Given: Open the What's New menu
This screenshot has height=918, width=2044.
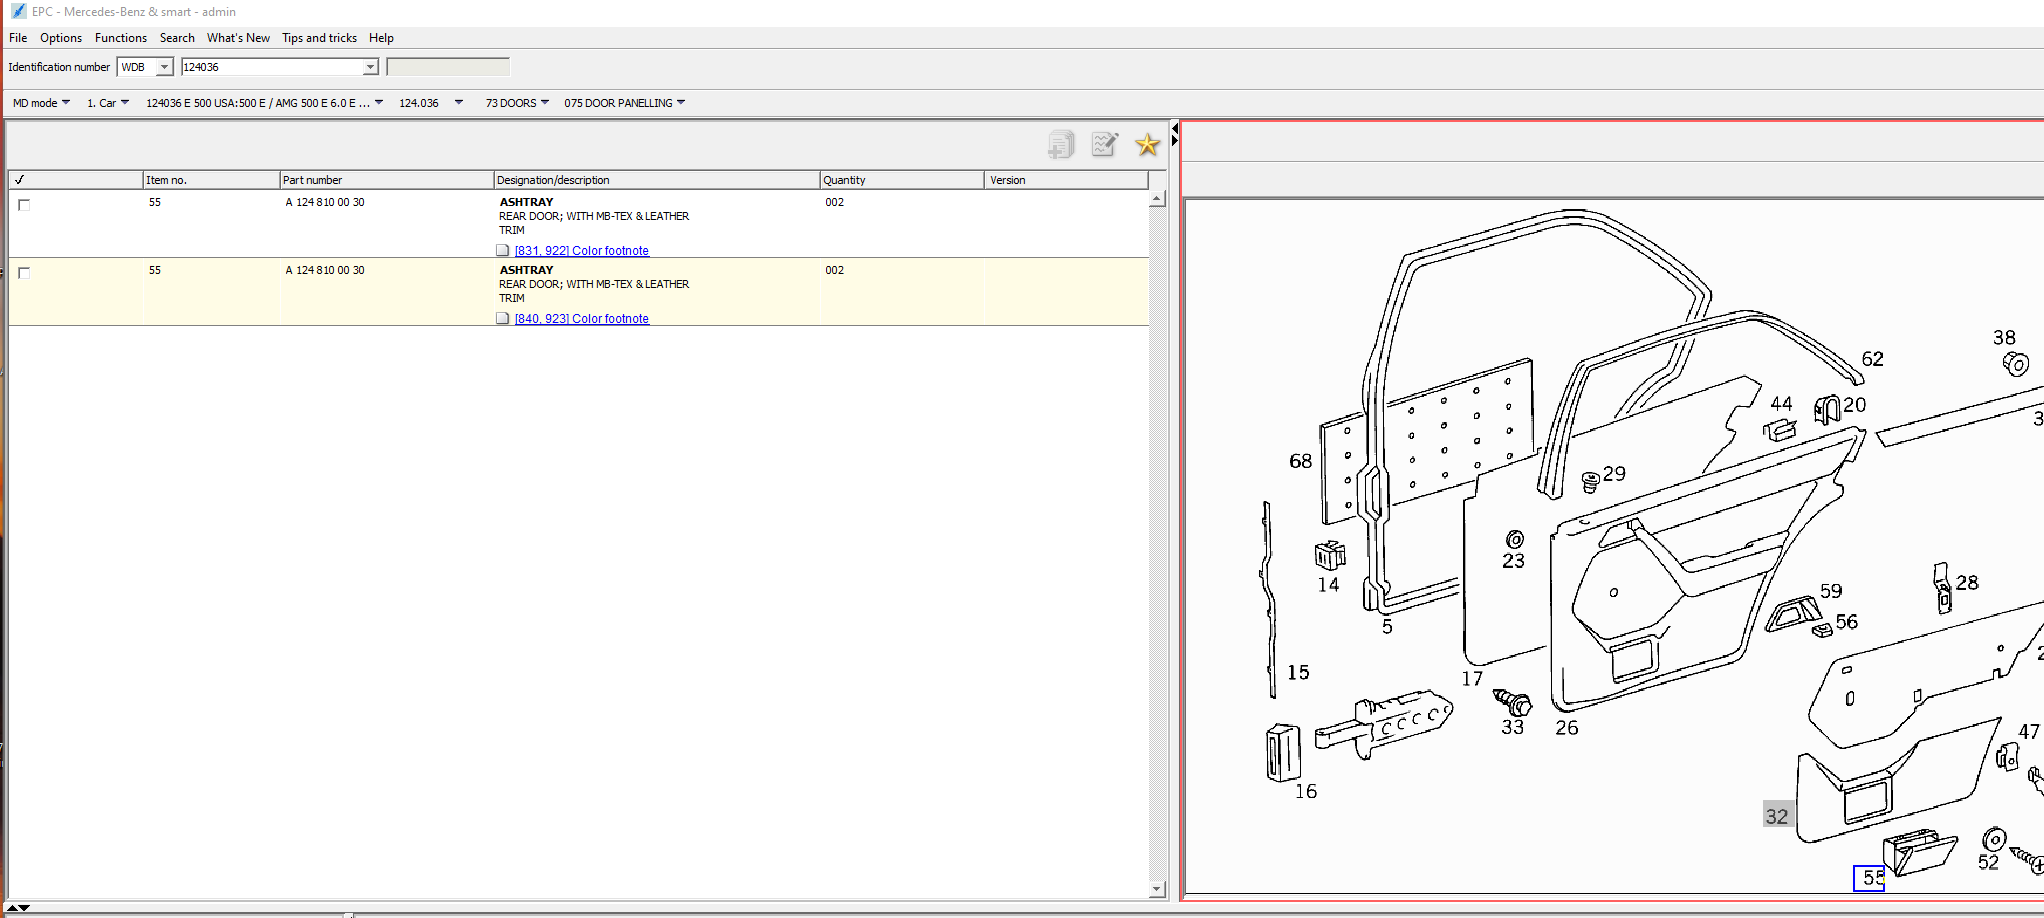Looking at the screenshot, I should (x=238, y=38).
